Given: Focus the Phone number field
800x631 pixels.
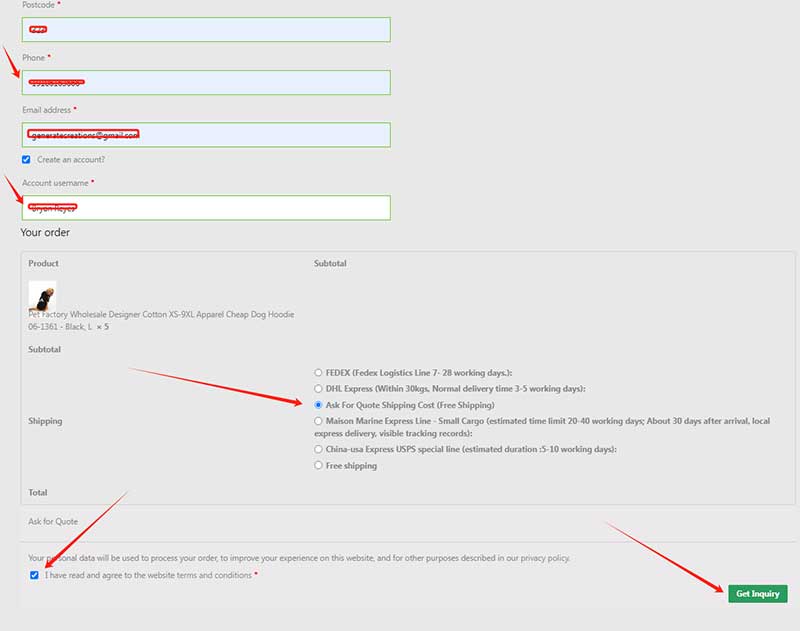Looking at the screenshot, I should [206, 82].
